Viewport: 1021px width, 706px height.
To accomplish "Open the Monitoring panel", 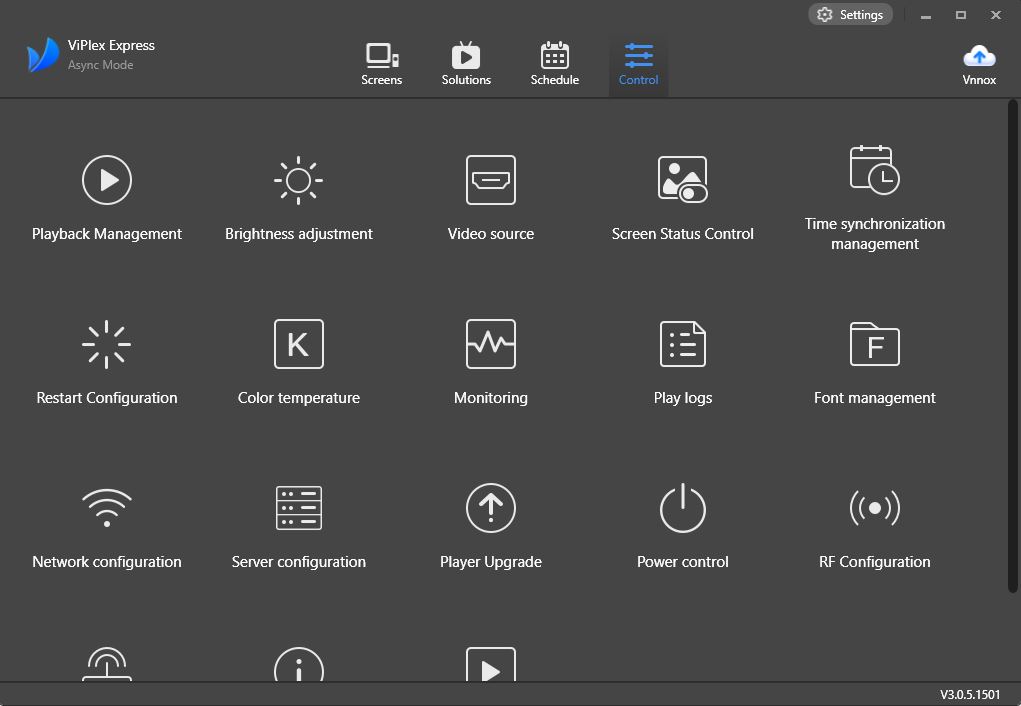I will (x=491, y=344).
